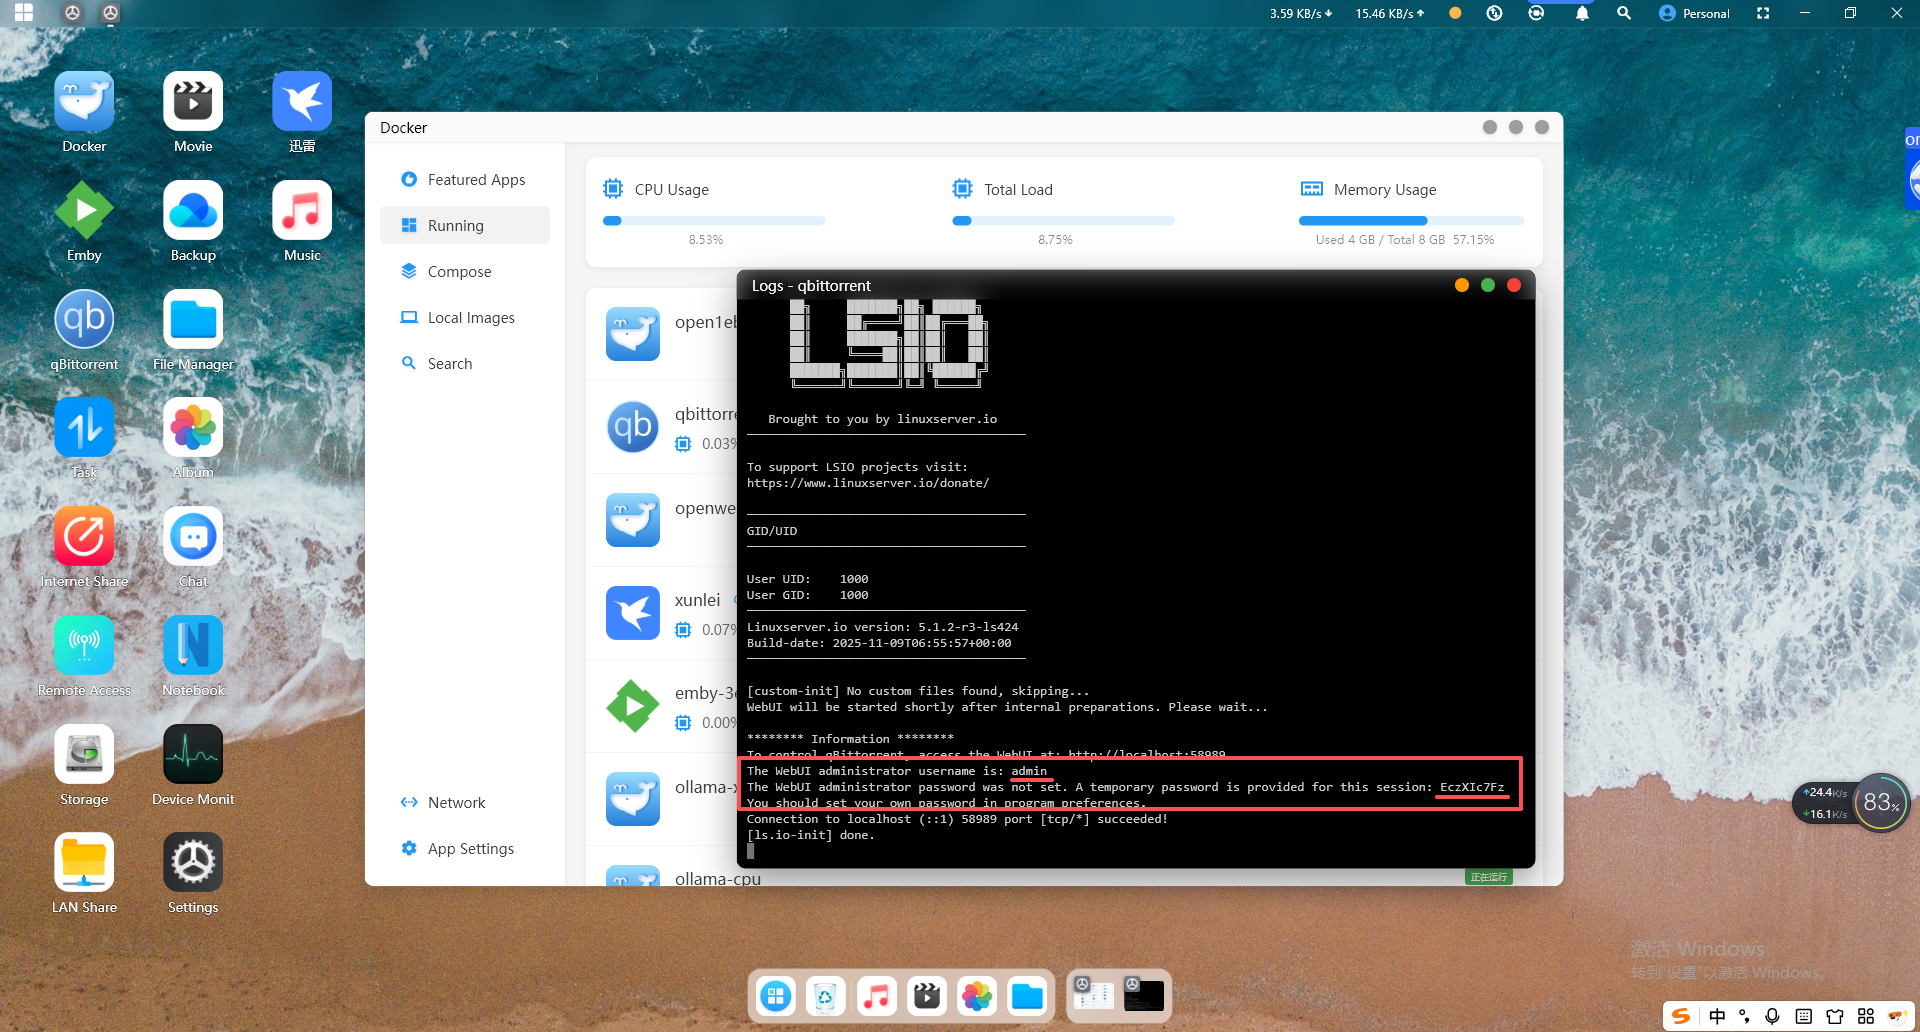Open the Search section in Docker sidebar
1920x1032 pixels.
tap(465, 364)
